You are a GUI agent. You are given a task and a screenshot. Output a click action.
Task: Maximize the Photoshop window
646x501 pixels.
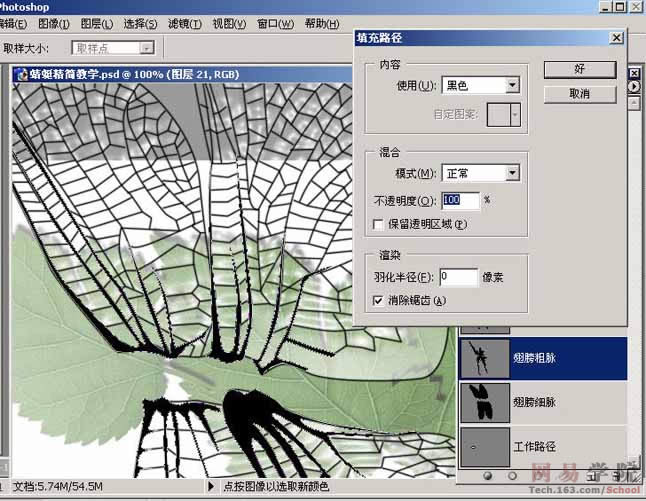[x=620, y=7]
